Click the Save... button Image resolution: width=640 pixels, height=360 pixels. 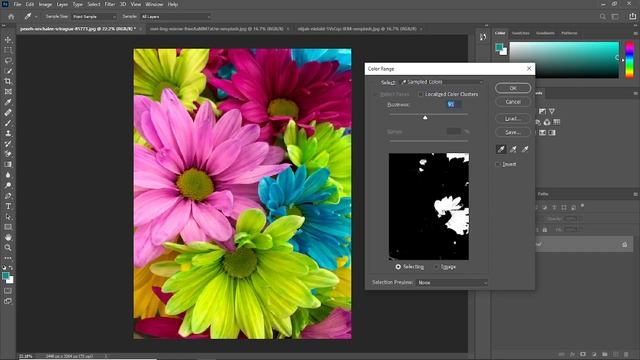(x=513, y=132)
